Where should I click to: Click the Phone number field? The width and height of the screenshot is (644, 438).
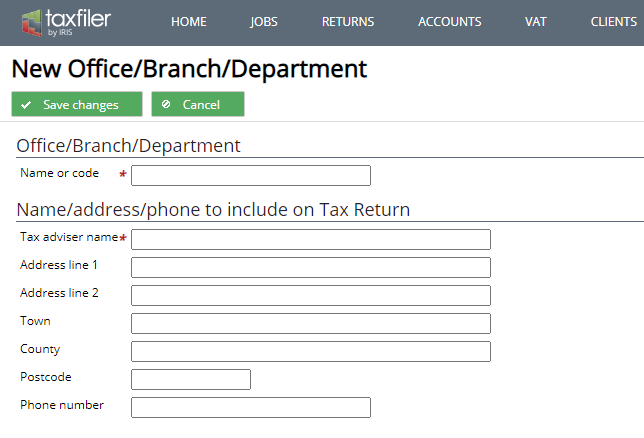tap(251, 407)
